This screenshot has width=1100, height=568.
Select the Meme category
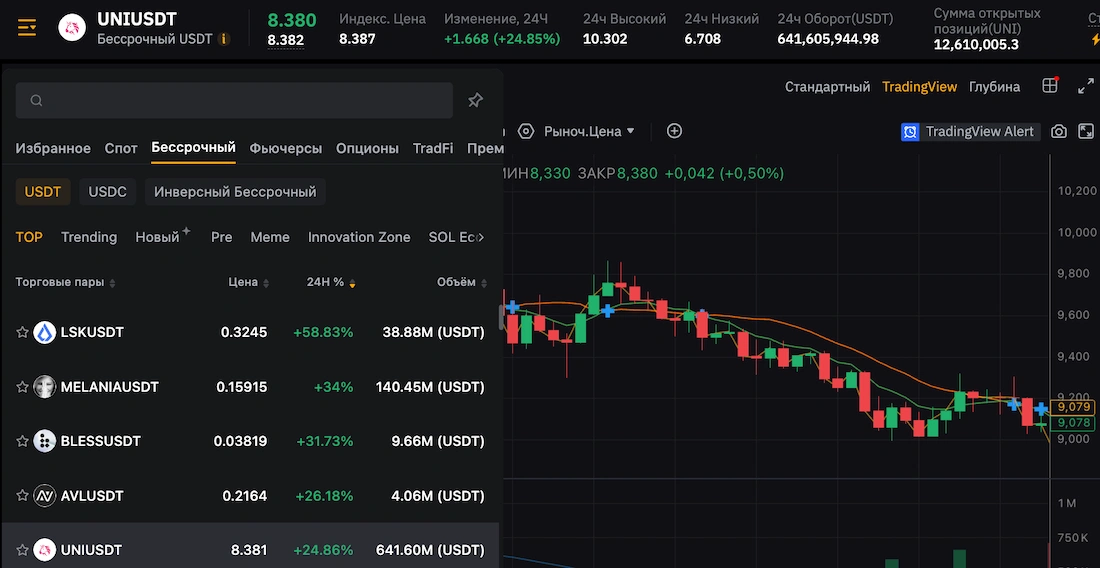coord(270,238)
